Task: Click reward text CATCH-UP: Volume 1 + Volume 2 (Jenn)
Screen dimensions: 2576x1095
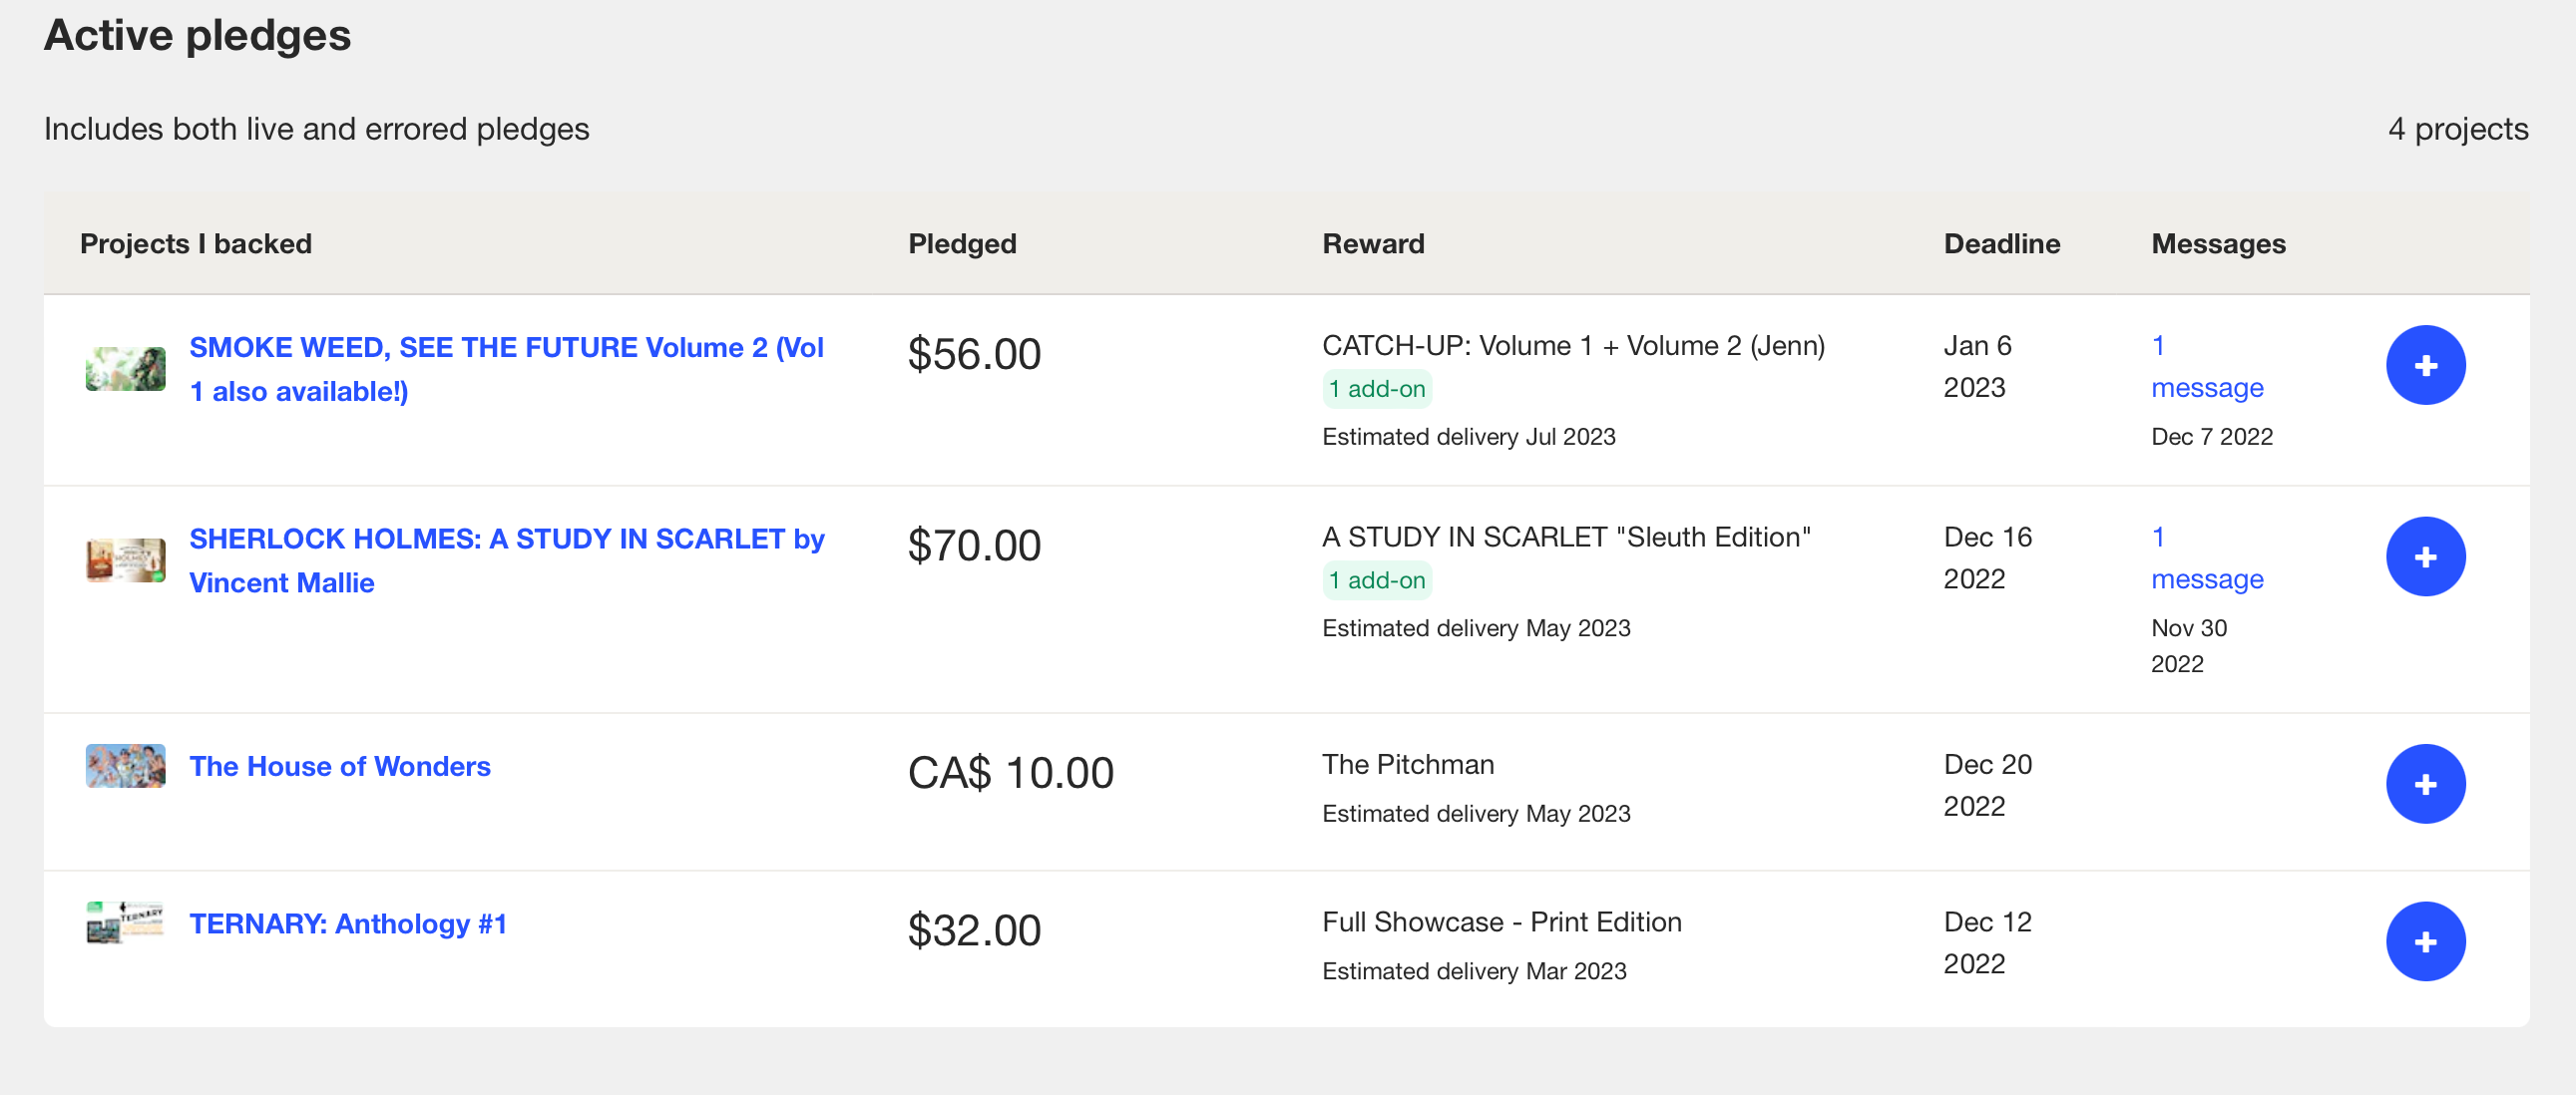Action: (1573, 345)
